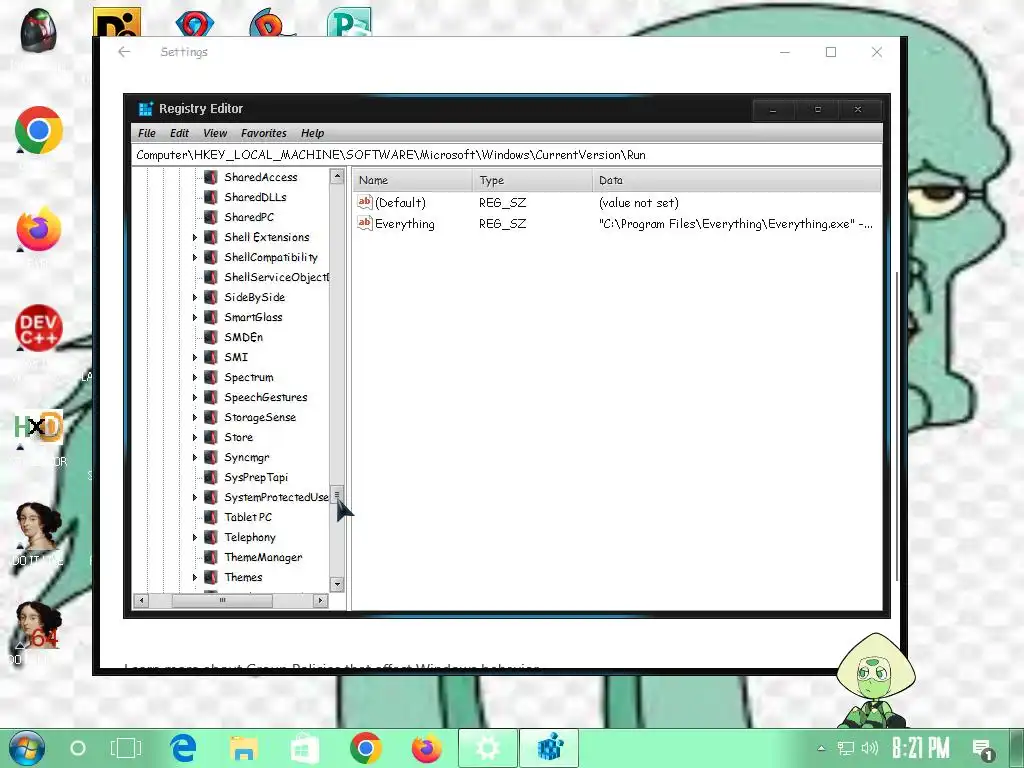Select the ShellCompatibility key folder icon
The image size is (1024, 768).
211,257
